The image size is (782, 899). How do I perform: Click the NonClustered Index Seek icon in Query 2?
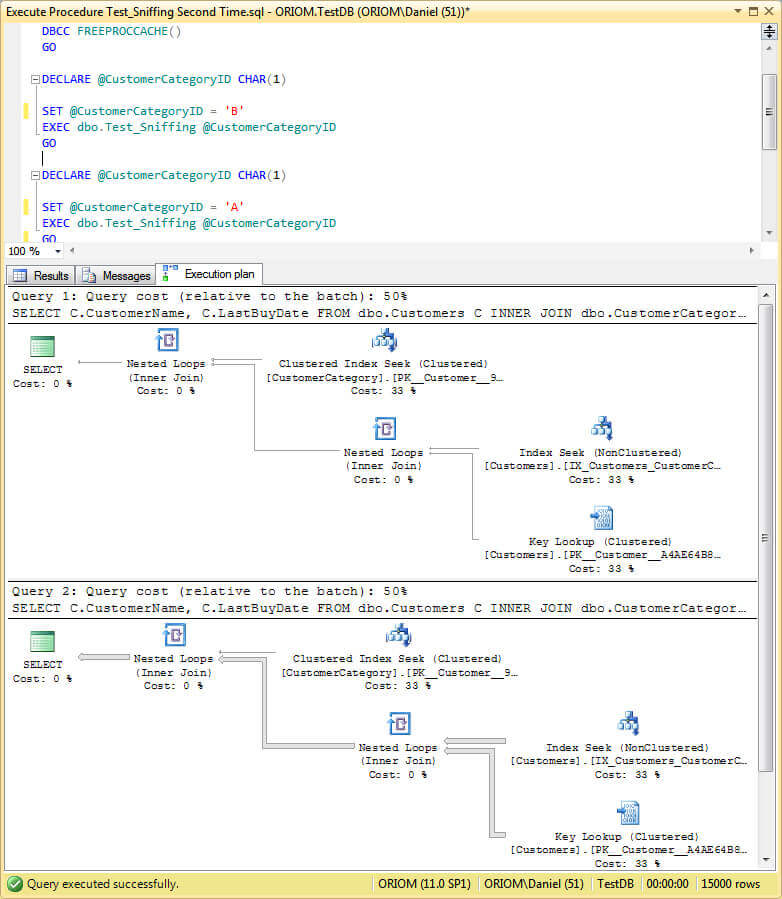tap(628, 724)
